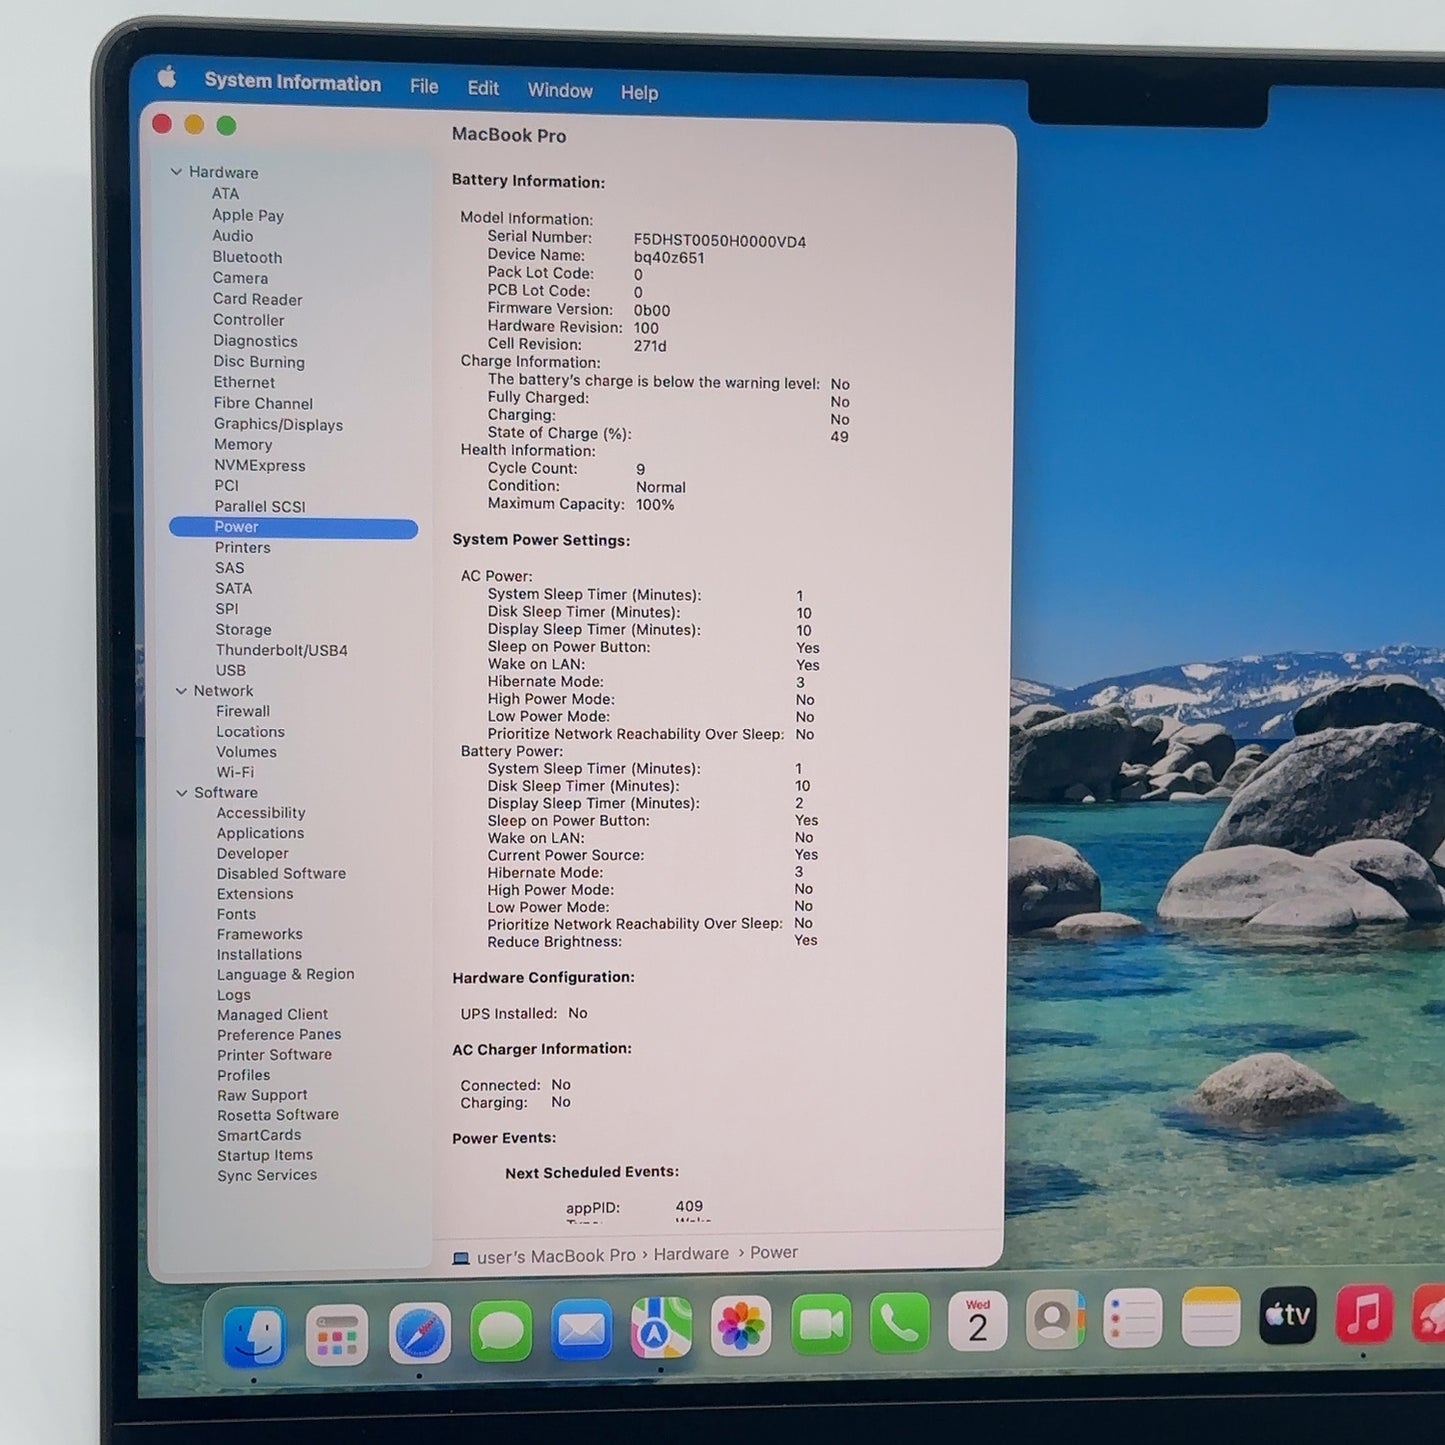Select Rosetta Software in the sidebar
The image size is (1445, 1445).
click(278, 1115)
